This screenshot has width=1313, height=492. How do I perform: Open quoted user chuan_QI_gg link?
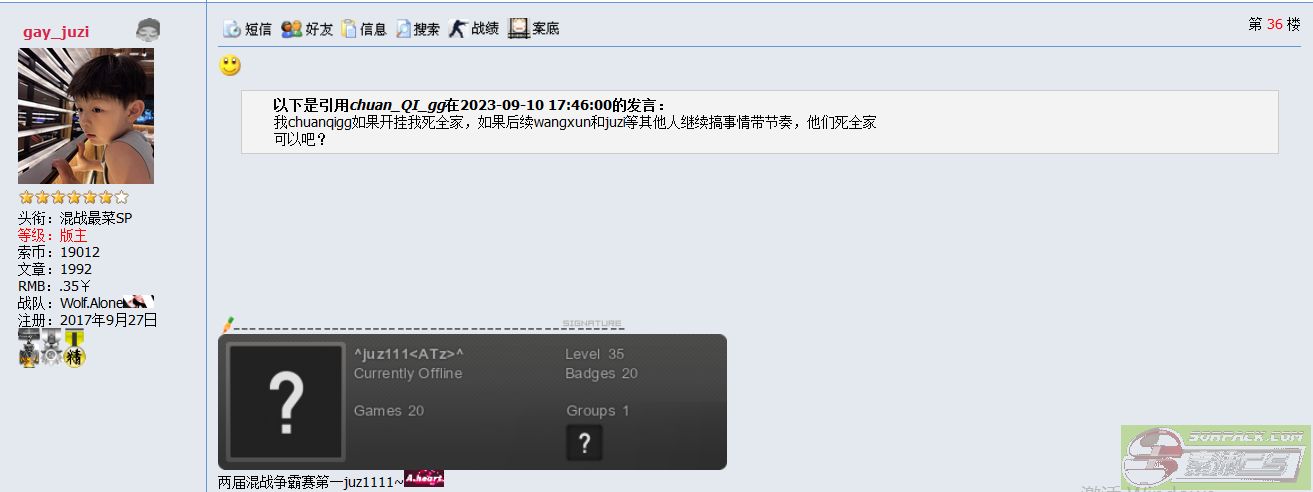pyautogui.click(x=397, y=105)
